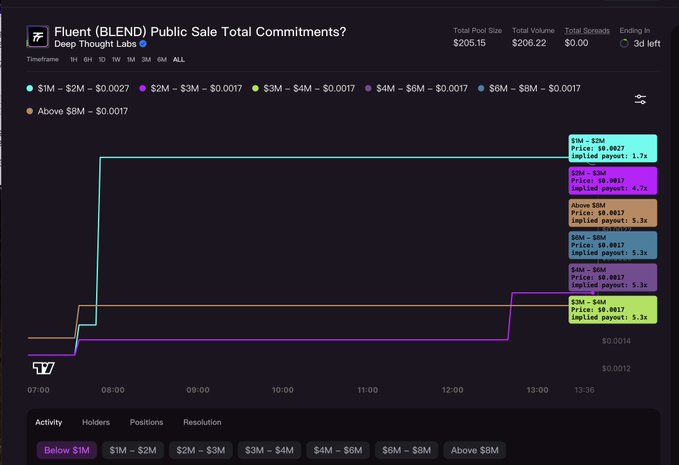Click the Fluent logo icon
Screen dimensions: 679x465
38,38
